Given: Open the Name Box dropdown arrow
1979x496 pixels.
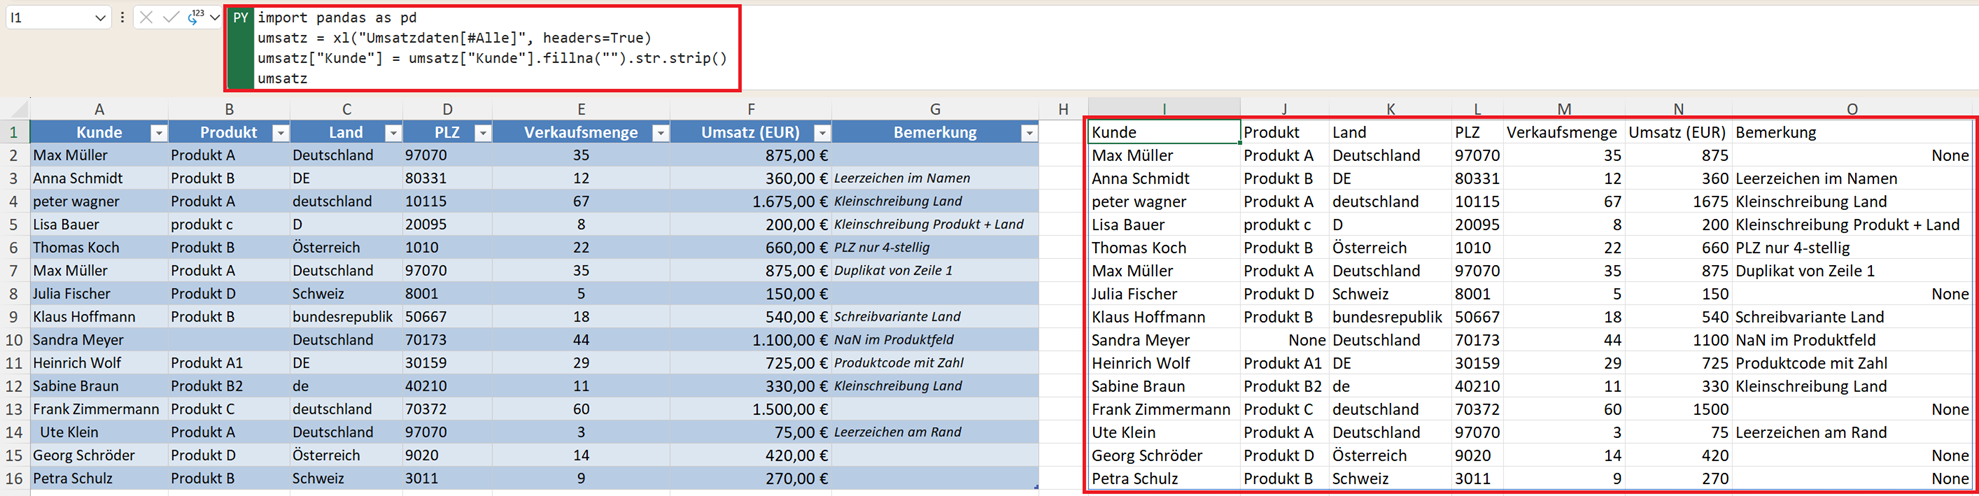Looking at the screenshot, I should (x=100, y=18).
